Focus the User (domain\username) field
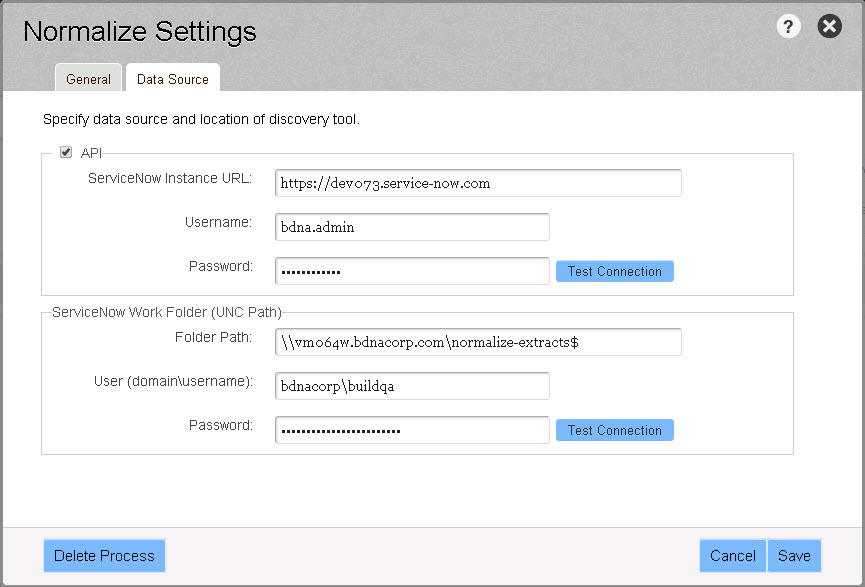This screenshot has width=865, height=587. point(412,386)
